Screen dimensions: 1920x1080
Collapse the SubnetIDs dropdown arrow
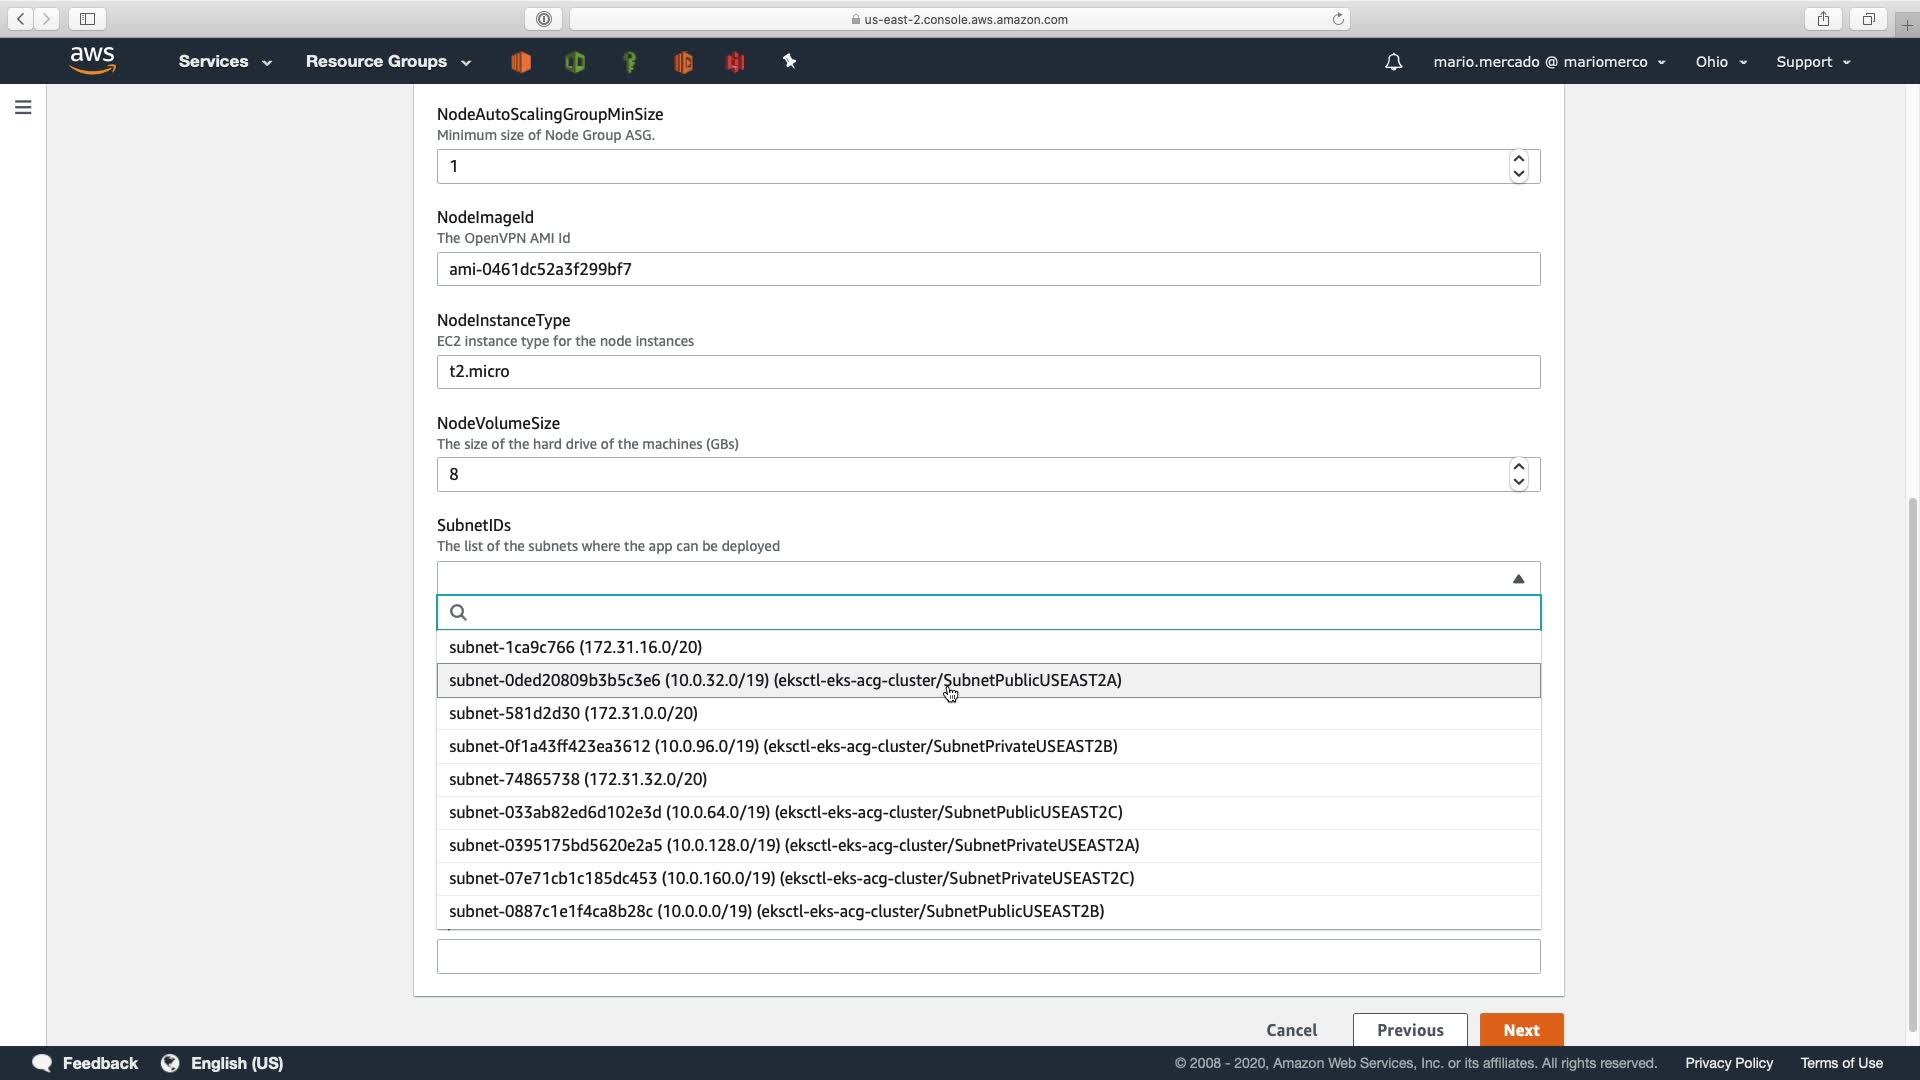pyautogui.click(x=1518, y=579)
